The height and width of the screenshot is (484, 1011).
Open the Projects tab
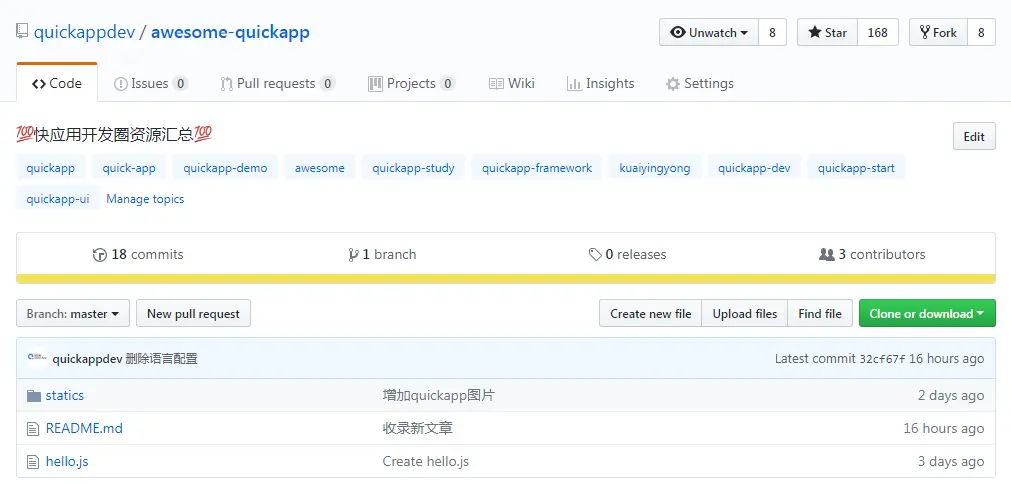(x=411, y=83)
